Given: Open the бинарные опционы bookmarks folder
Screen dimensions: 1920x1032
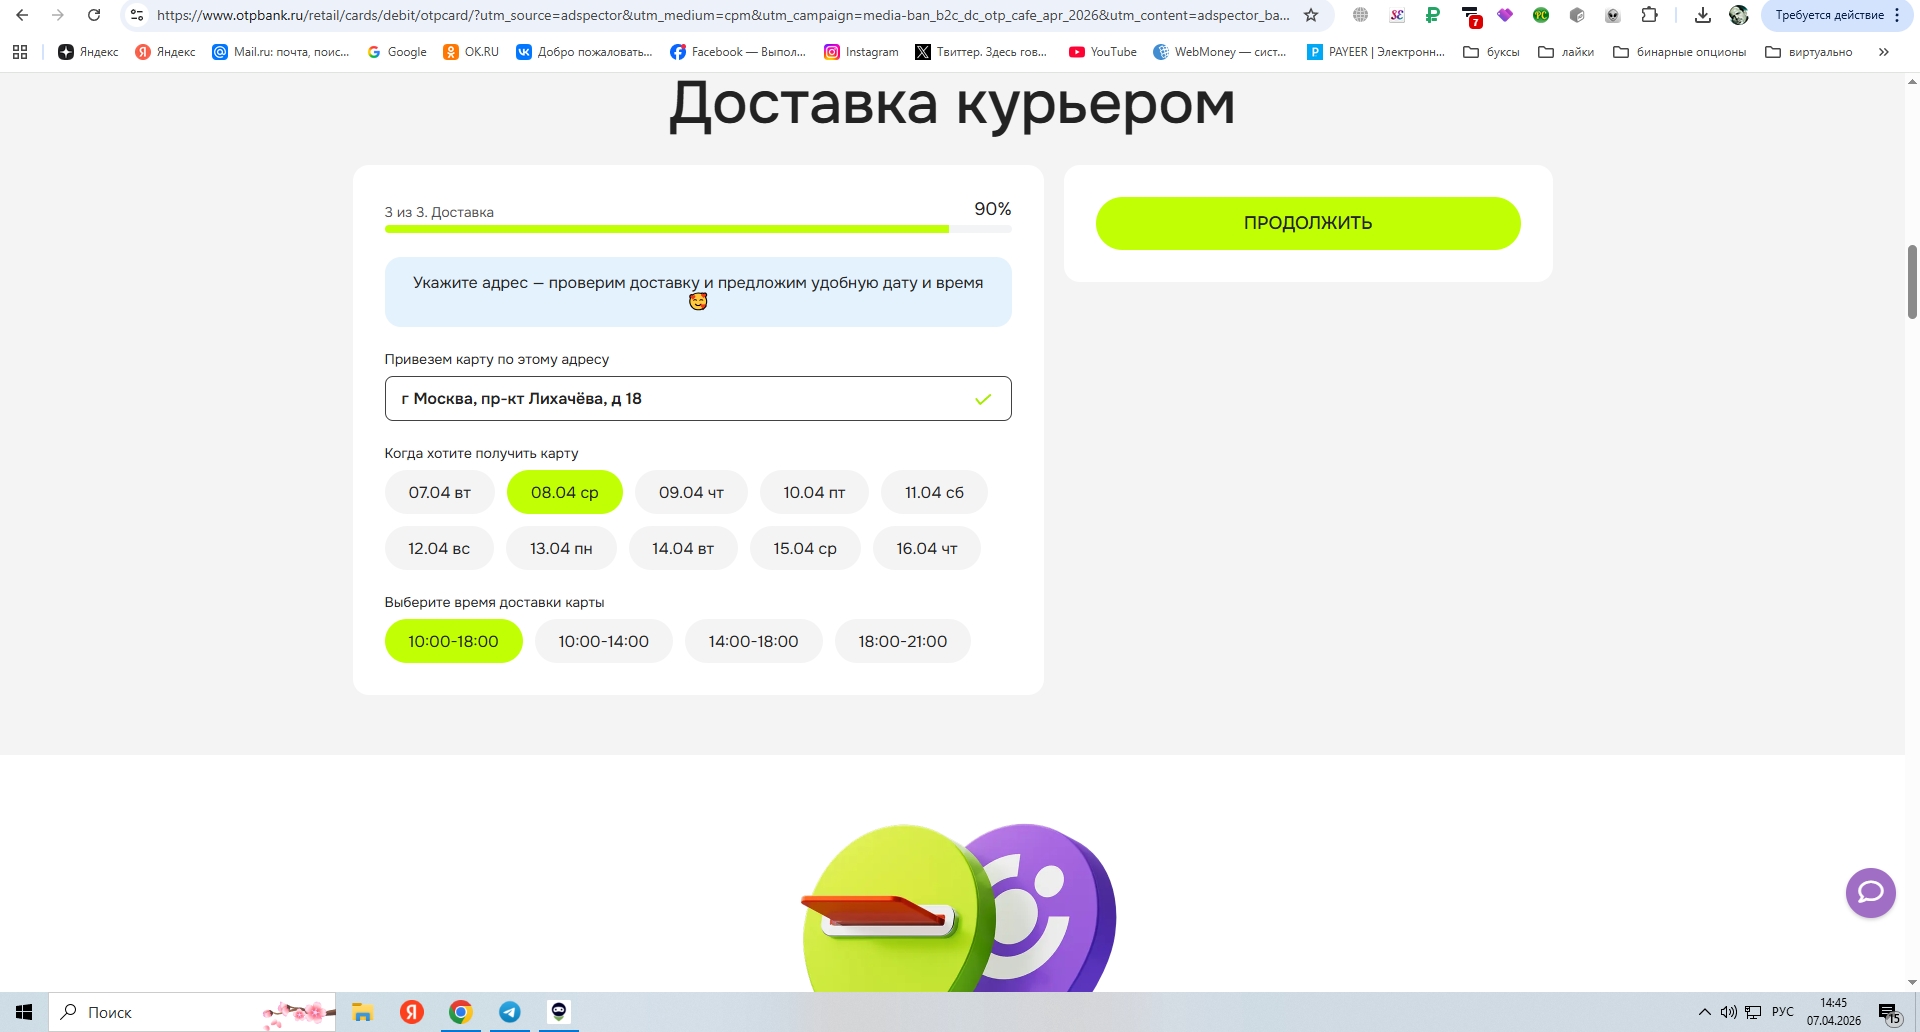Looking at the screenshot, I should pos(1679,52).
